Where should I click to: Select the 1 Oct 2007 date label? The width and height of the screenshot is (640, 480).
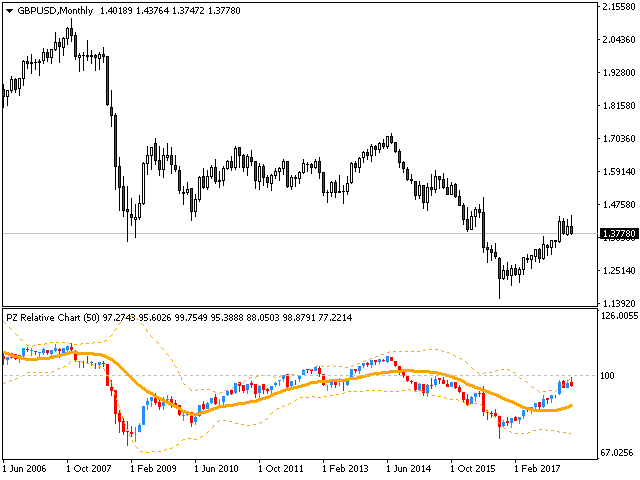pos(89,468)
